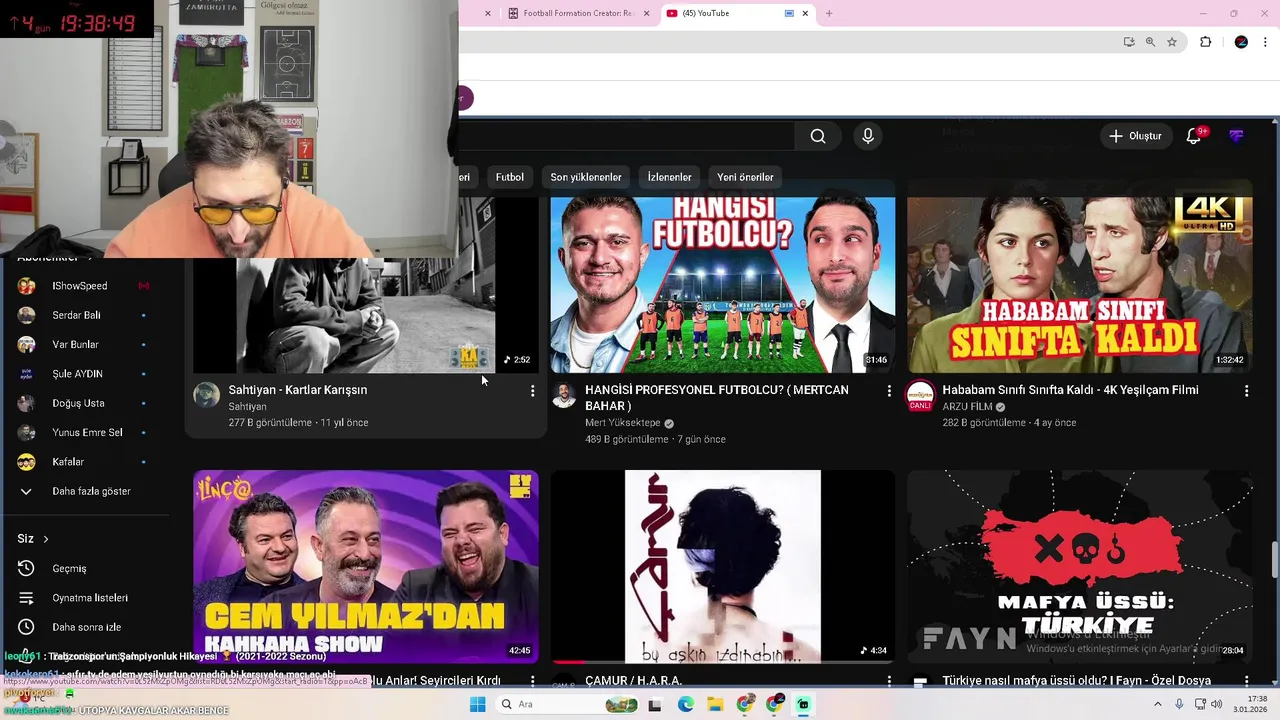Open a new browser tab
This screenshot has width=1280, height=720.
pyautogui.click(x=829, y=13)
